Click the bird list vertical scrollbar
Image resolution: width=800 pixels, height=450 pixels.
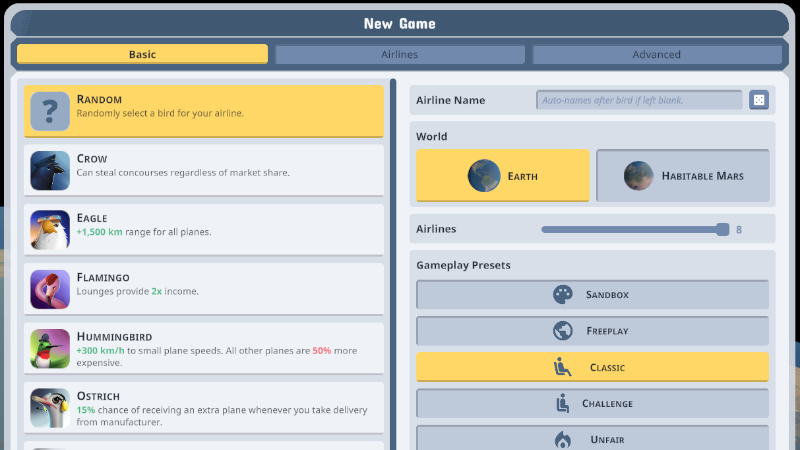393,264
